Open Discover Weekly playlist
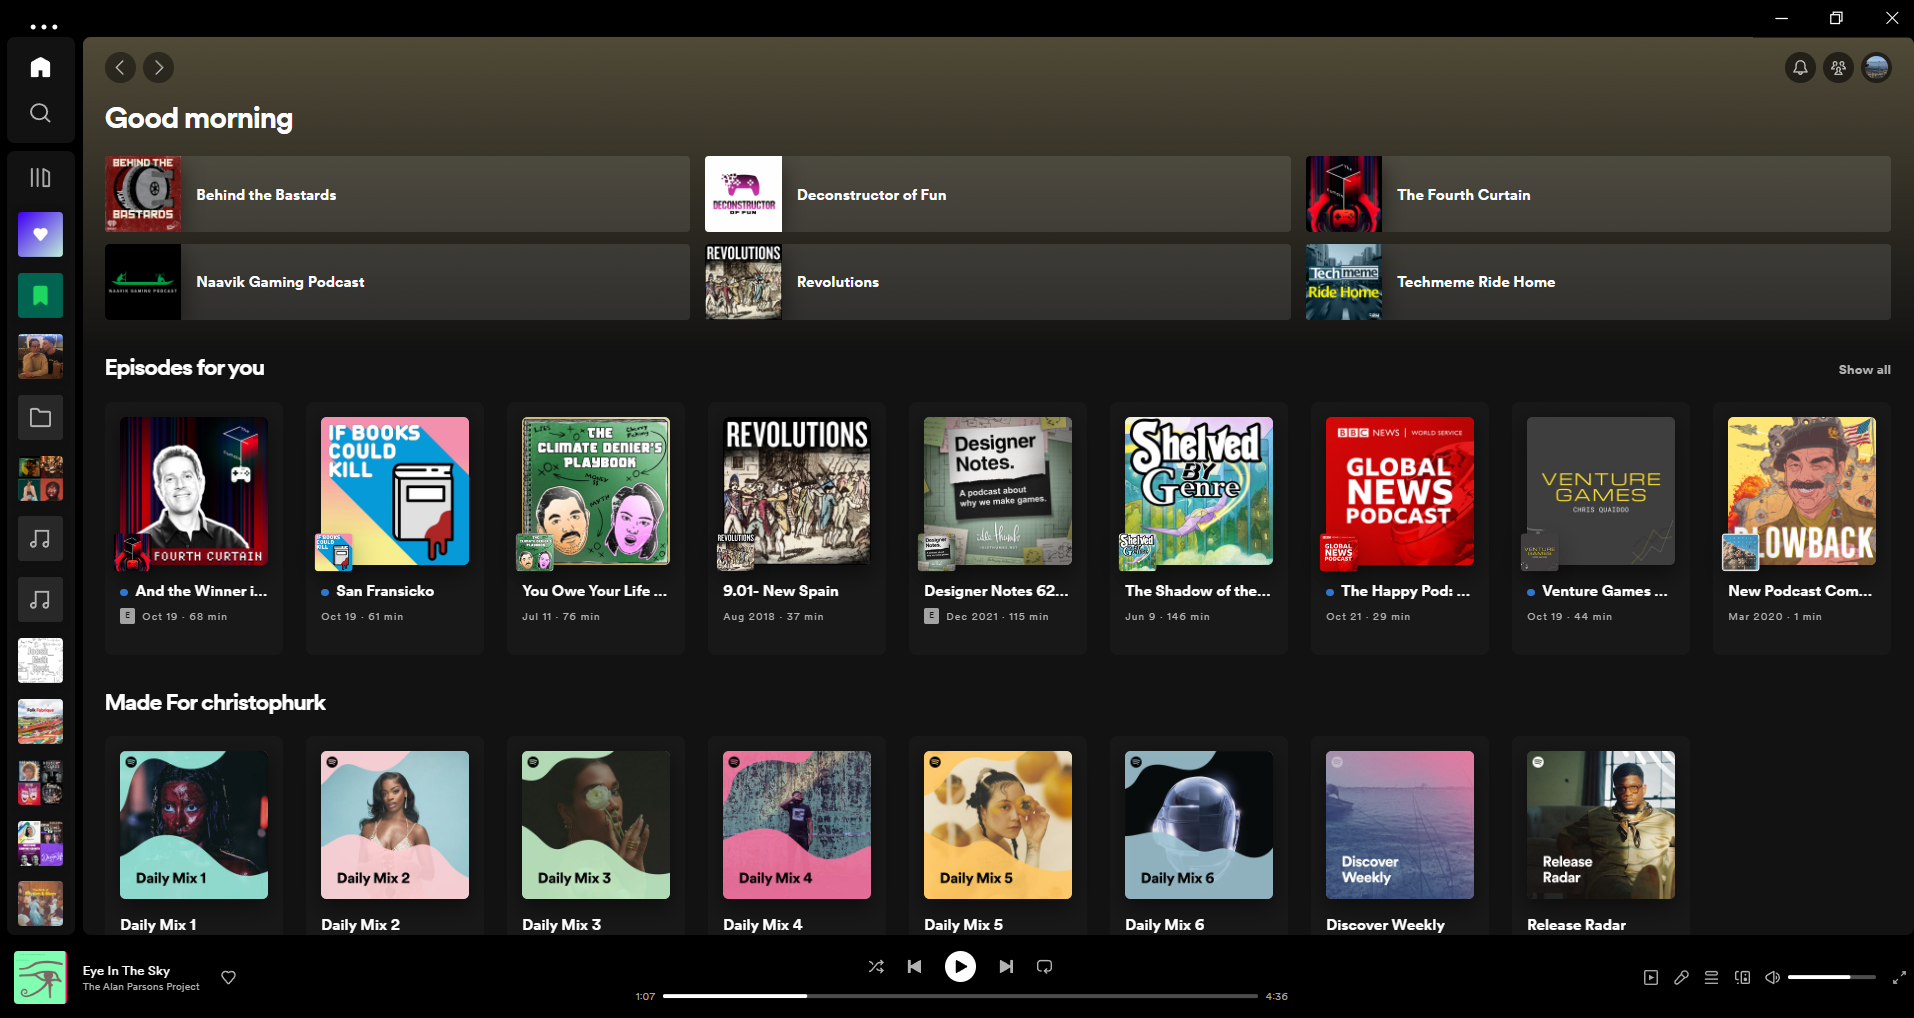The width and height of the screenshot is (1914, 1018). click(1400, 836)
